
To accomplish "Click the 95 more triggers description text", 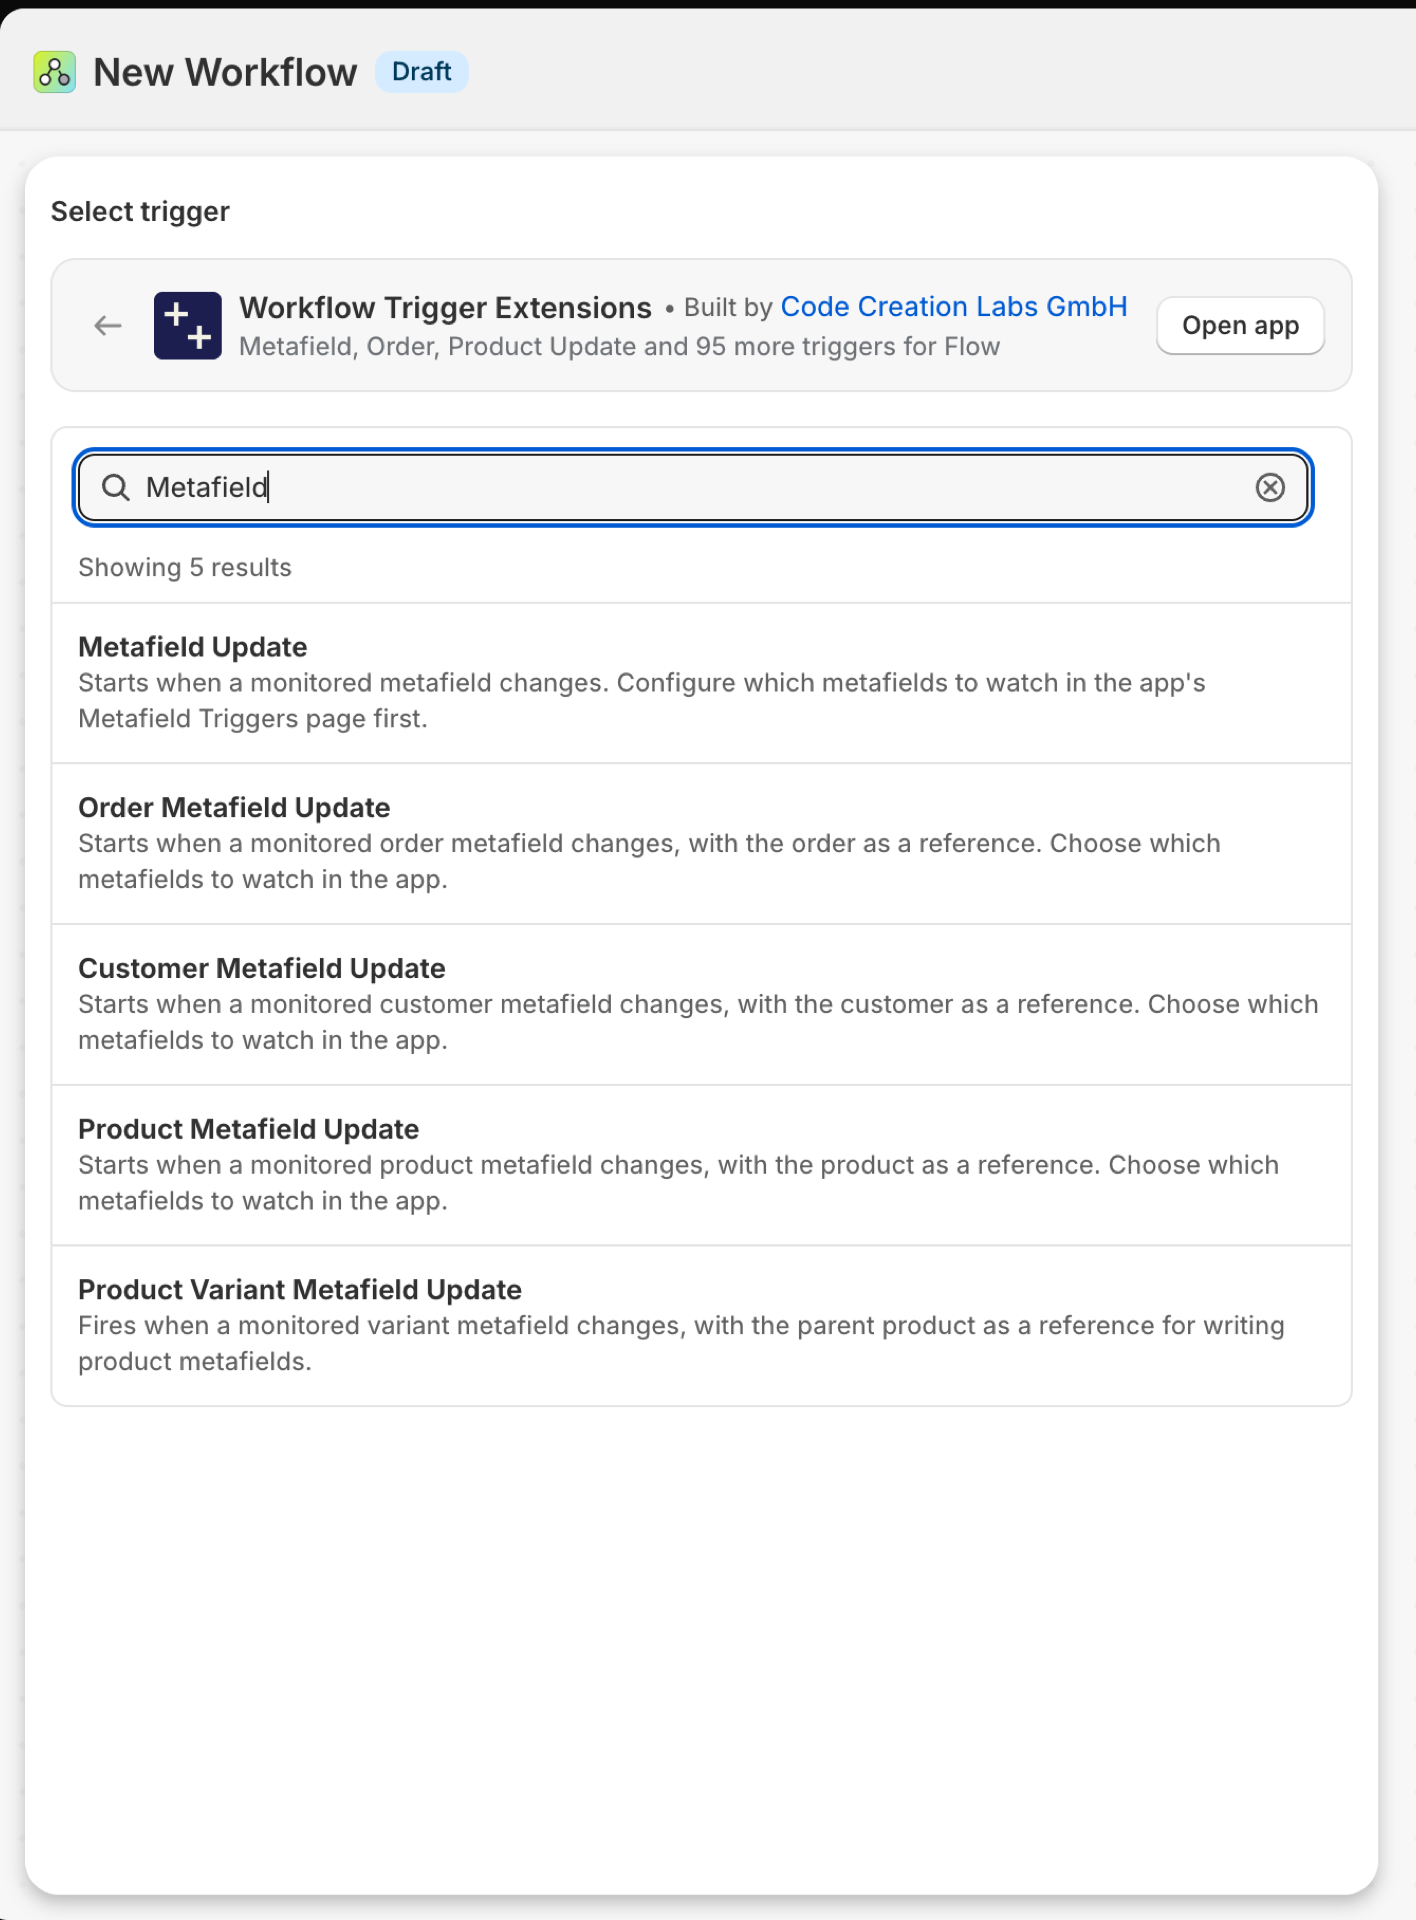I will click(619, 346).
